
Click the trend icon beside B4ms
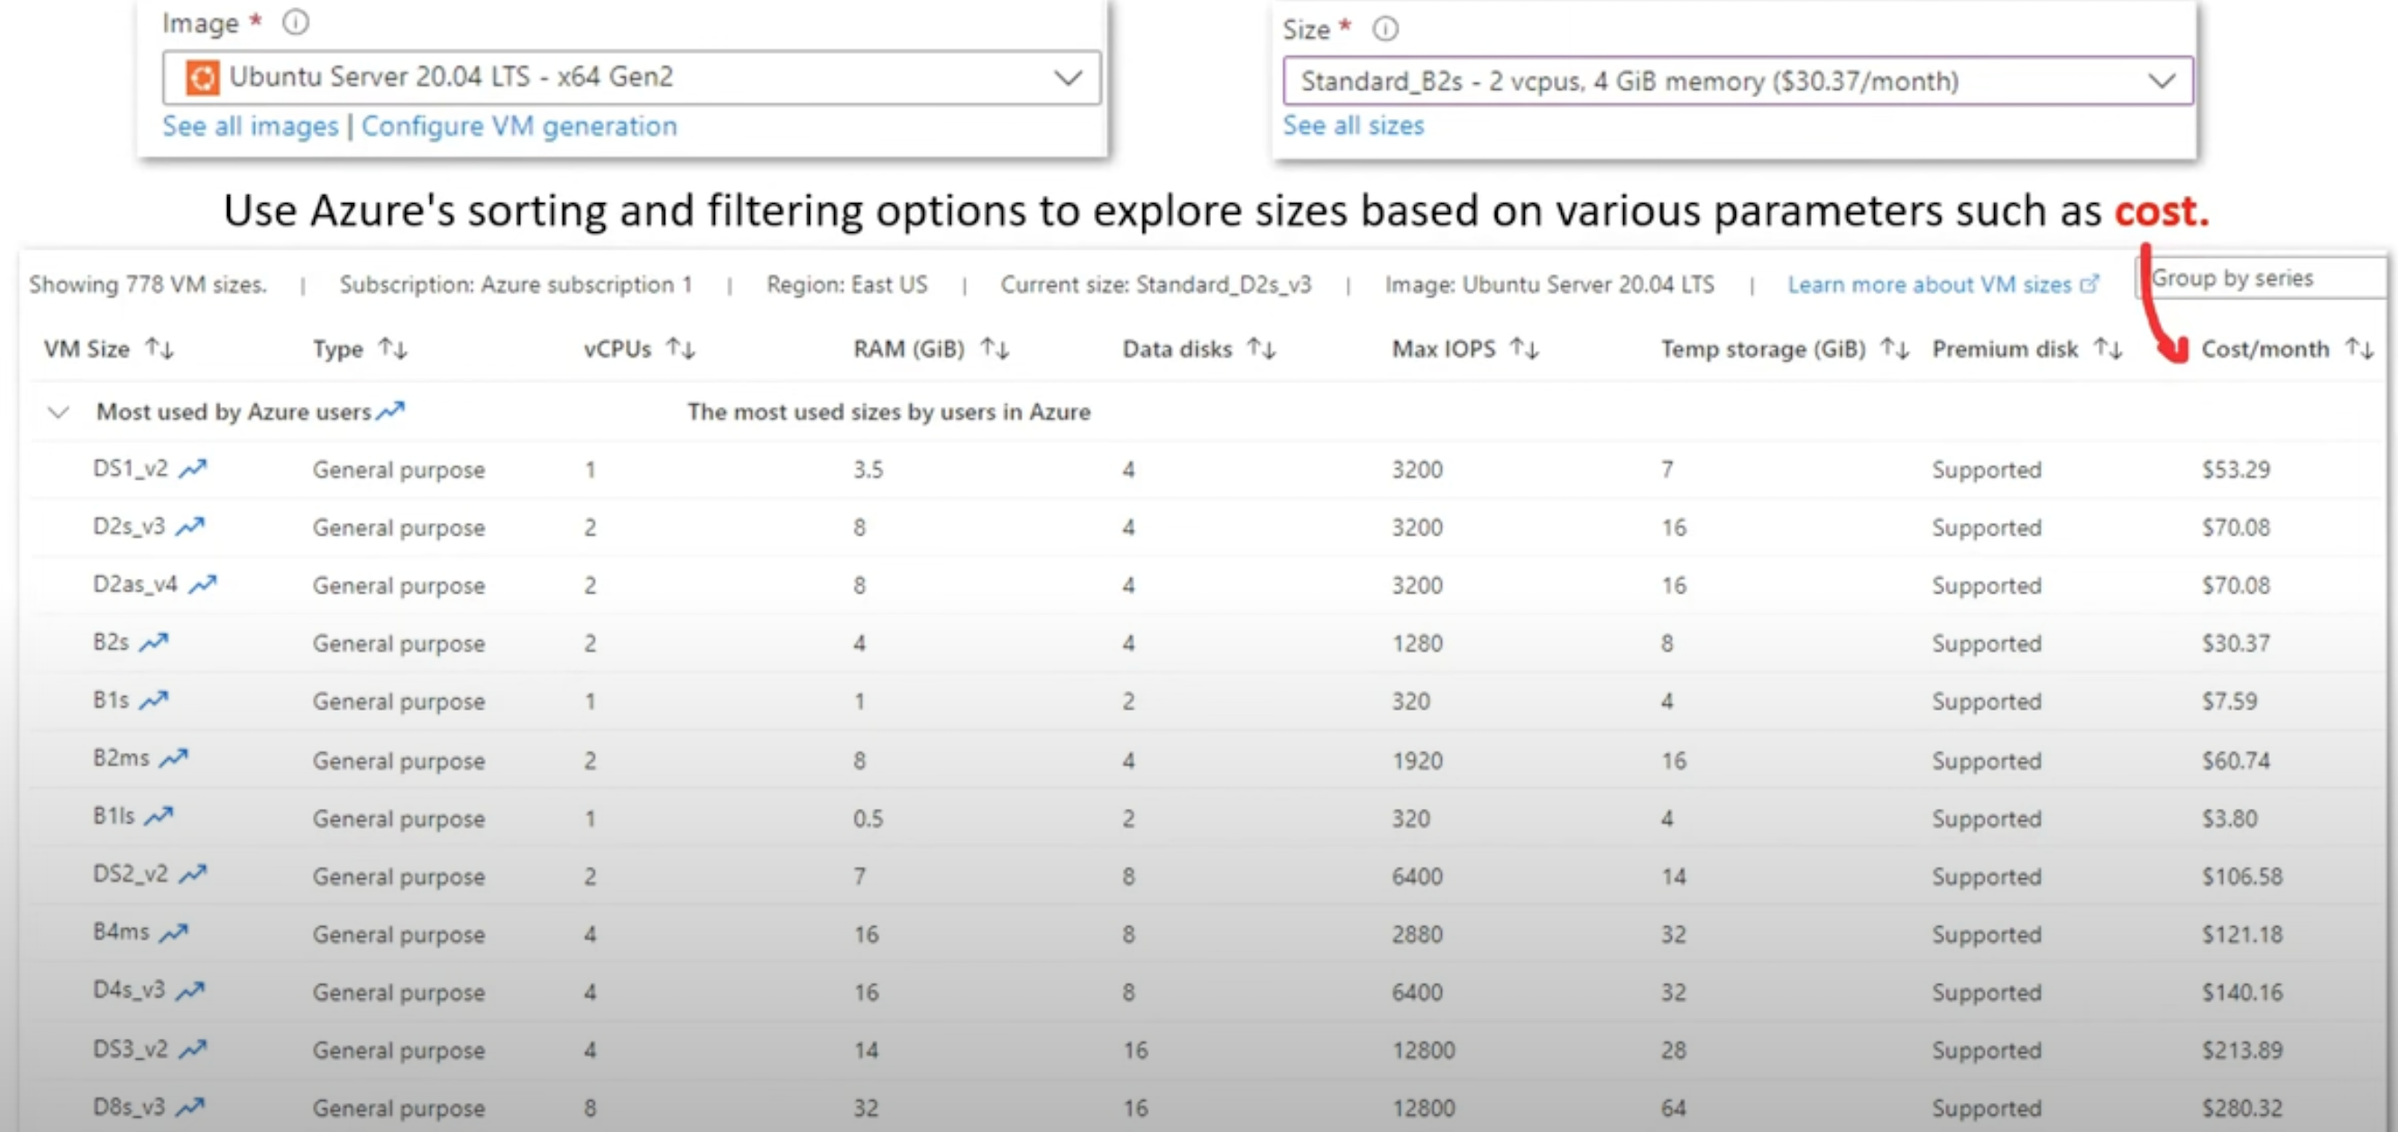click(174, 932)
